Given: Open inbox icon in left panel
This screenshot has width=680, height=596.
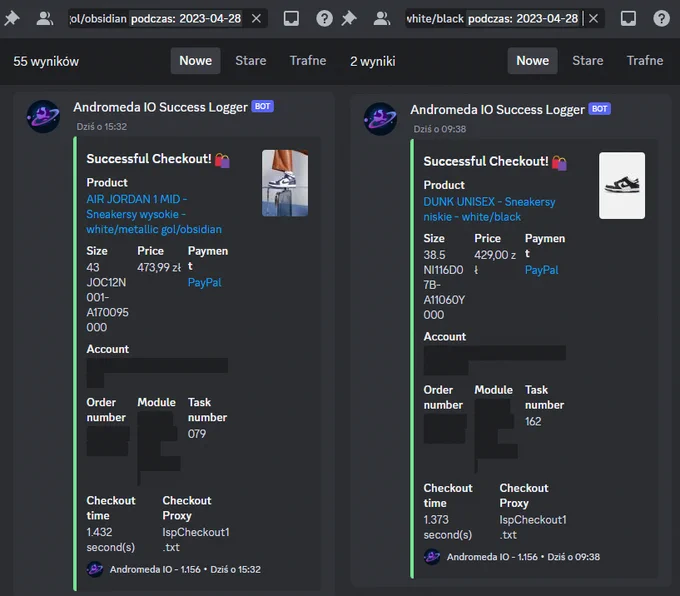Looking at the screenshot, I should 291,18.
